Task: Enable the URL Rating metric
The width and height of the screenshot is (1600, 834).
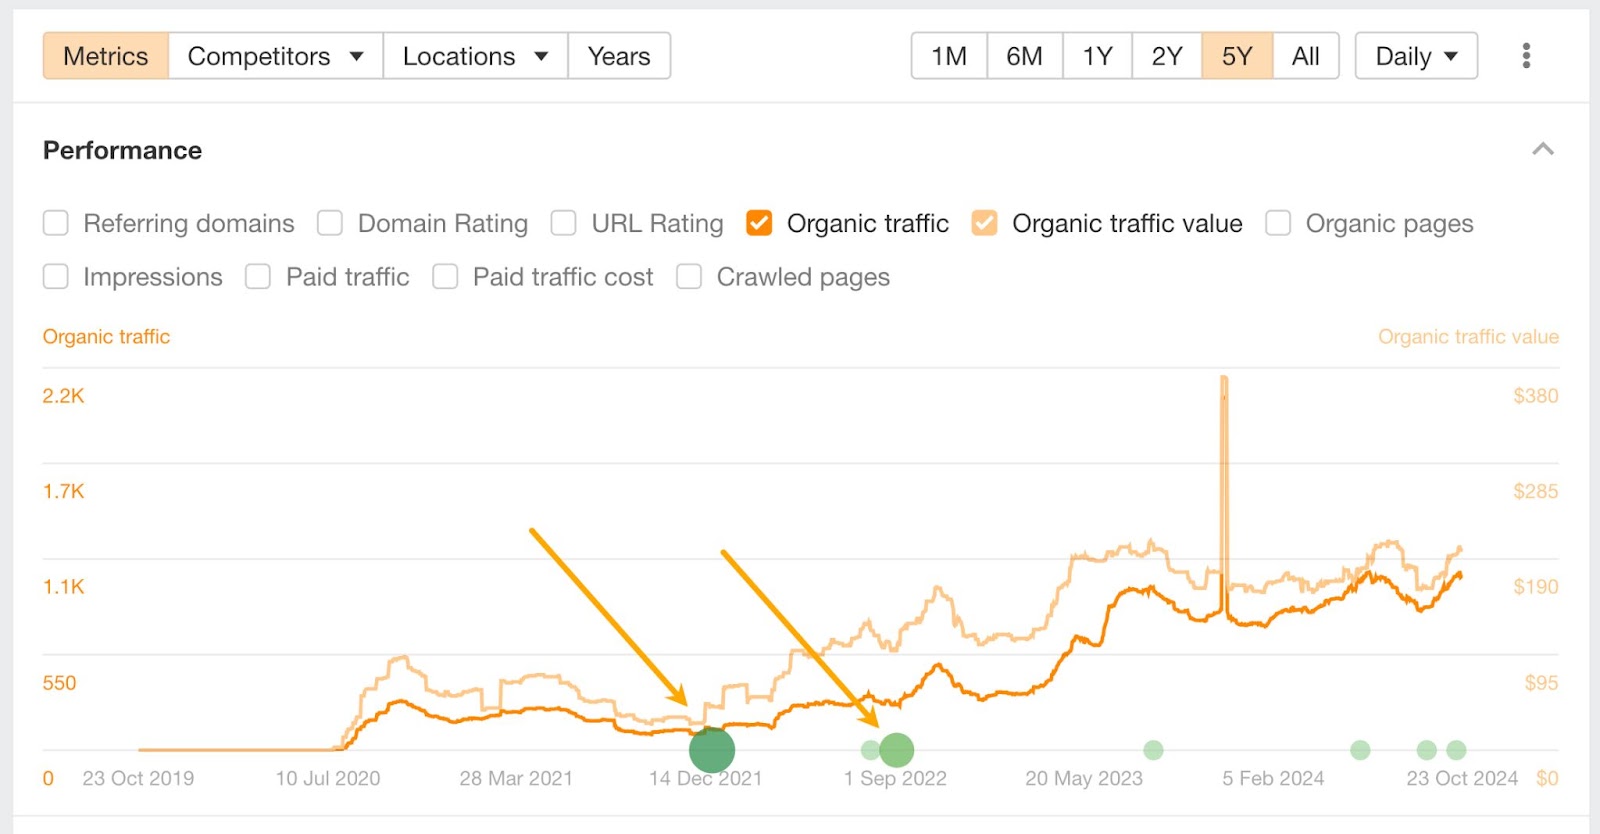Action: pos(563,223)
